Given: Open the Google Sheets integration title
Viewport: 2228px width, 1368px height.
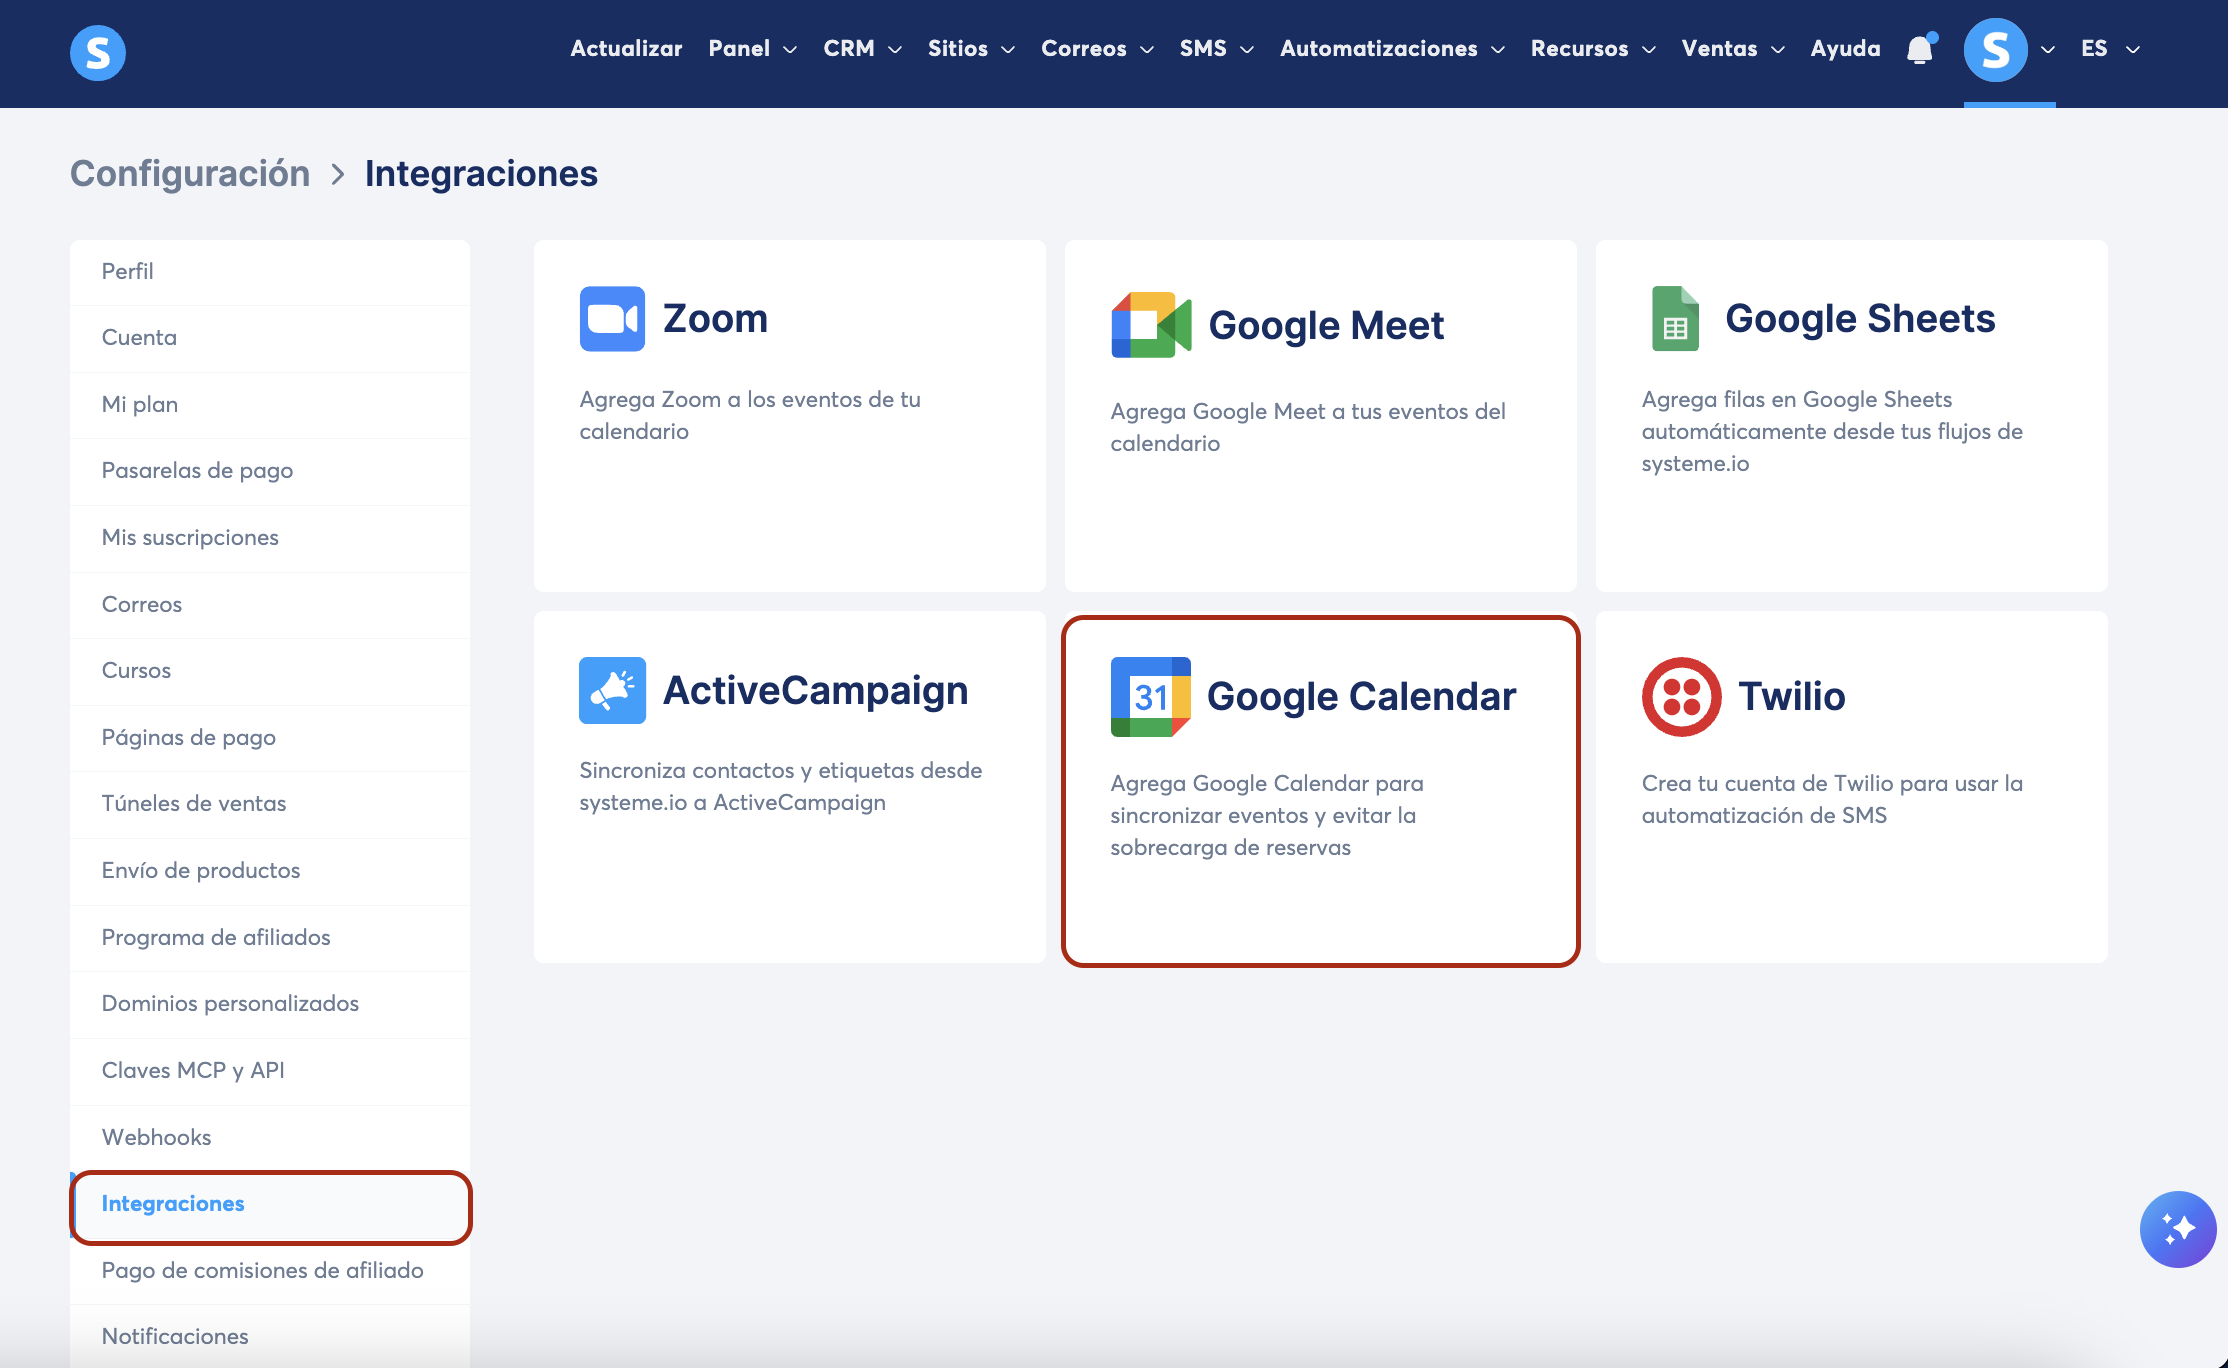Looking at the screenshot, I should [1860, 319].
